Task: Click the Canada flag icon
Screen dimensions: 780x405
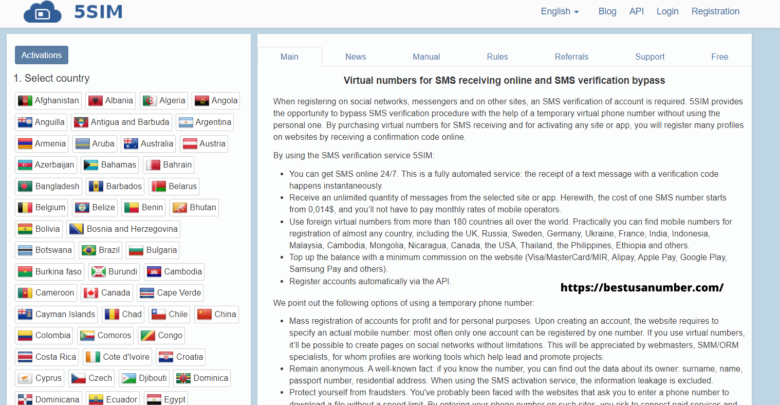Action: pos(91,293)
